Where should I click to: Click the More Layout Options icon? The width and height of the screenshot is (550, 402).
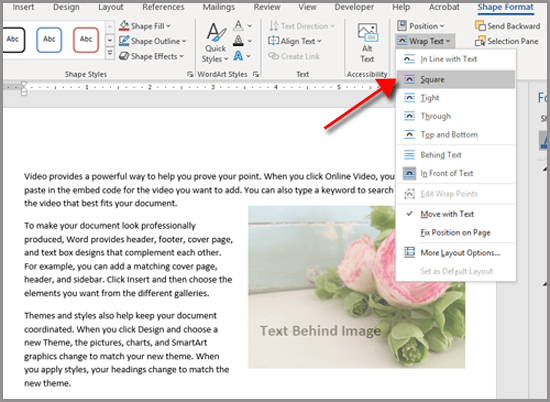[x=409, y=253]
